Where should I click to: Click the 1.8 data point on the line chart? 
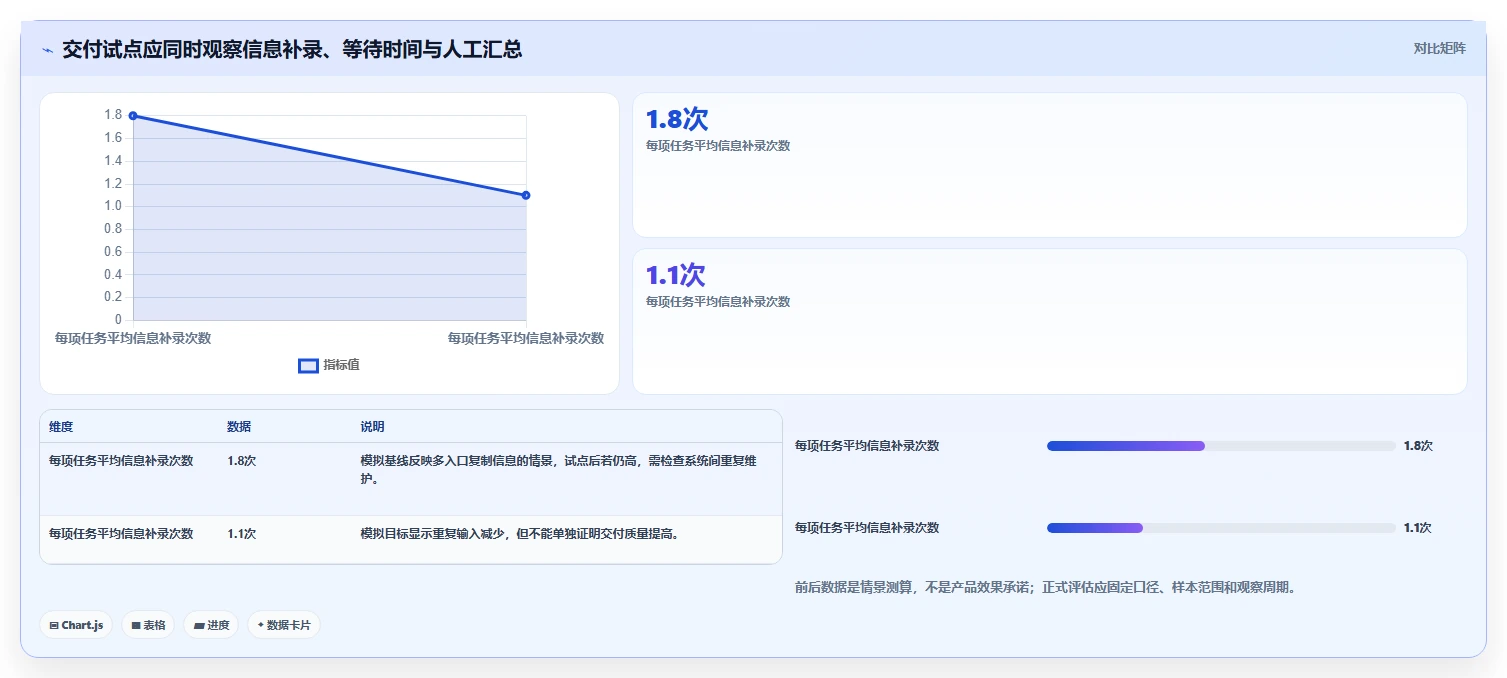click(133, 116)
